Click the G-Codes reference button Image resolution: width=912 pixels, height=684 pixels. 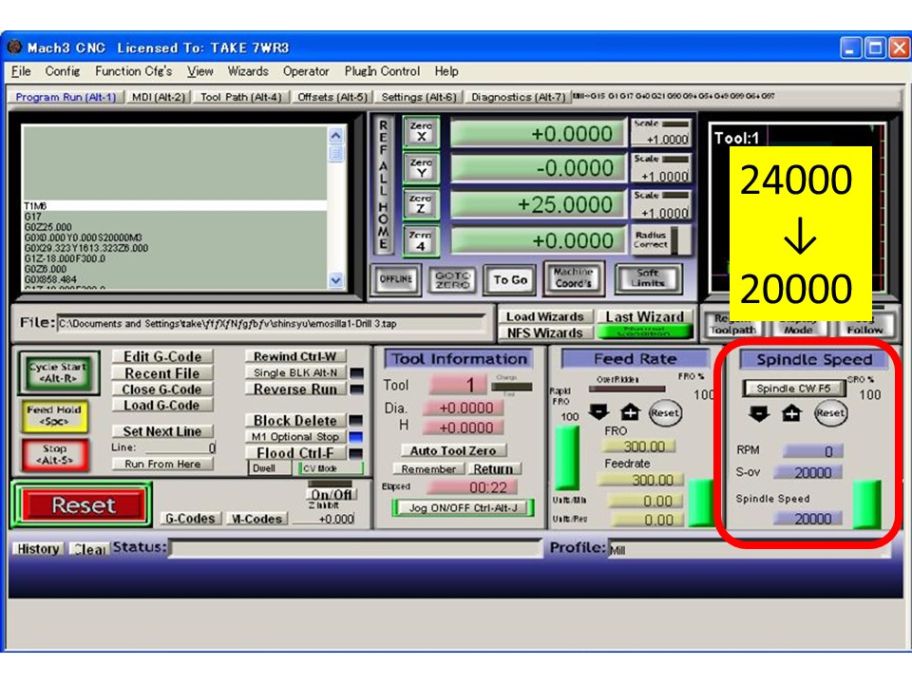(x=190, y=518)
